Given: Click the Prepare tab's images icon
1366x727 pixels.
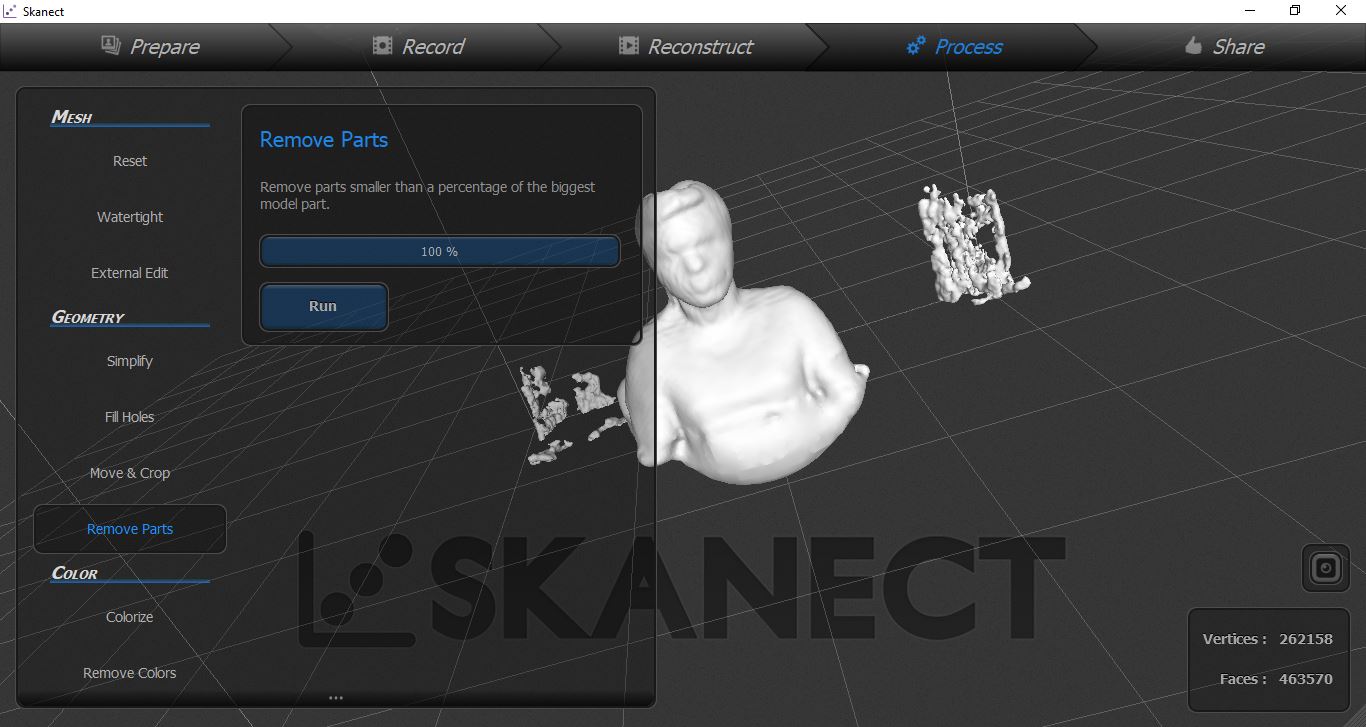Looking at the screenshot, I should point(111,46).
